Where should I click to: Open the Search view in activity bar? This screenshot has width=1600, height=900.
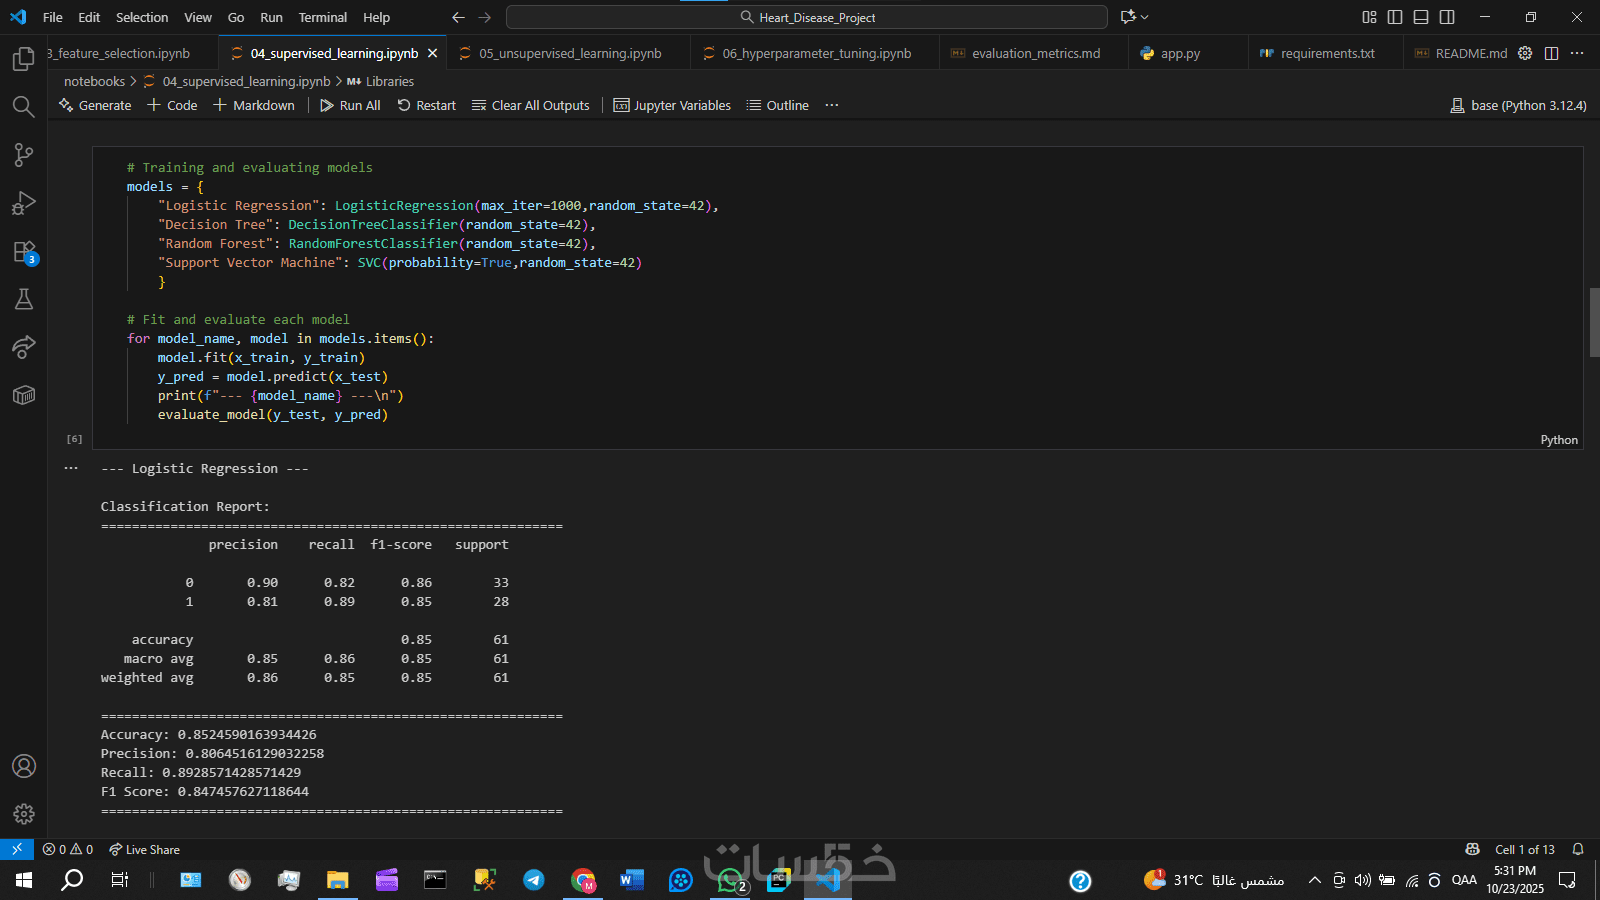click(x=23, y=107)
